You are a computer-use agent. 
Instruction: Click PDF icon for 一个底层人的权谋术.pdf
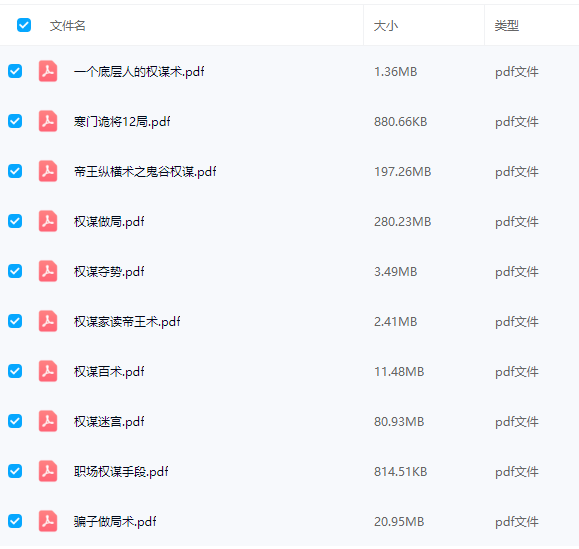48,71
